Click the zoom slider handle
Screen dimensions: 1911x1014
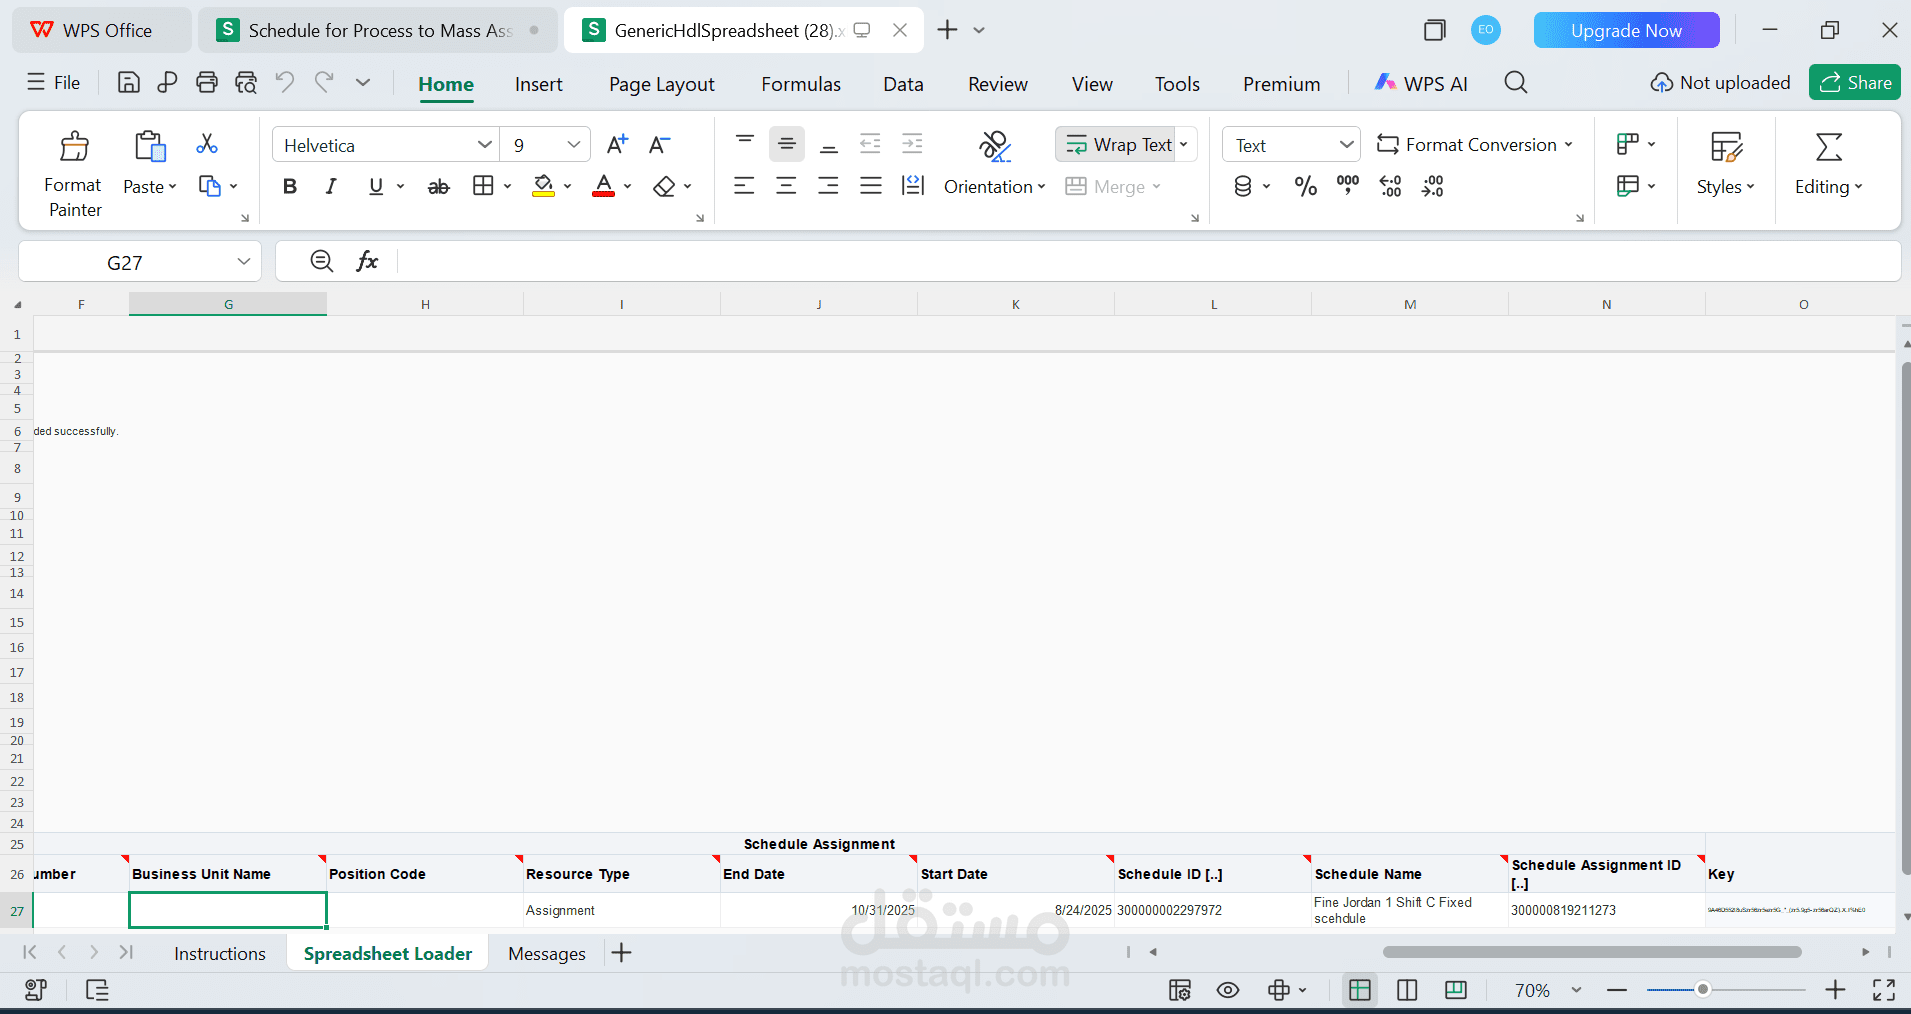pos(1702,990)
